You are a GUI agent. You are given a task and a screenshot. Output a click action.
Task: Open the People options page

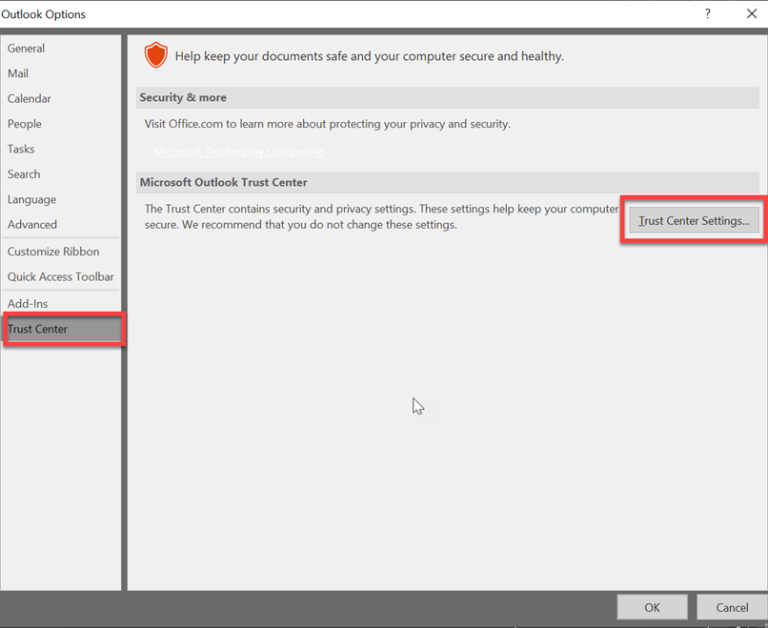[61, 124]
